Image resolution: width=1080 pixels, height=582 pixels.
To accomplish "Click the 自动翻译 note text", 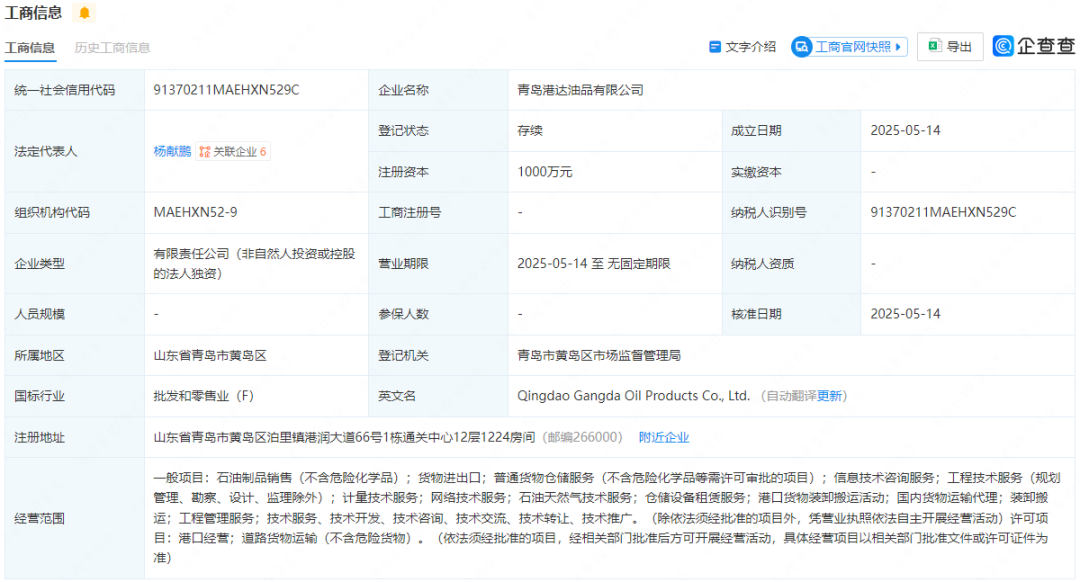I will 791,396.
